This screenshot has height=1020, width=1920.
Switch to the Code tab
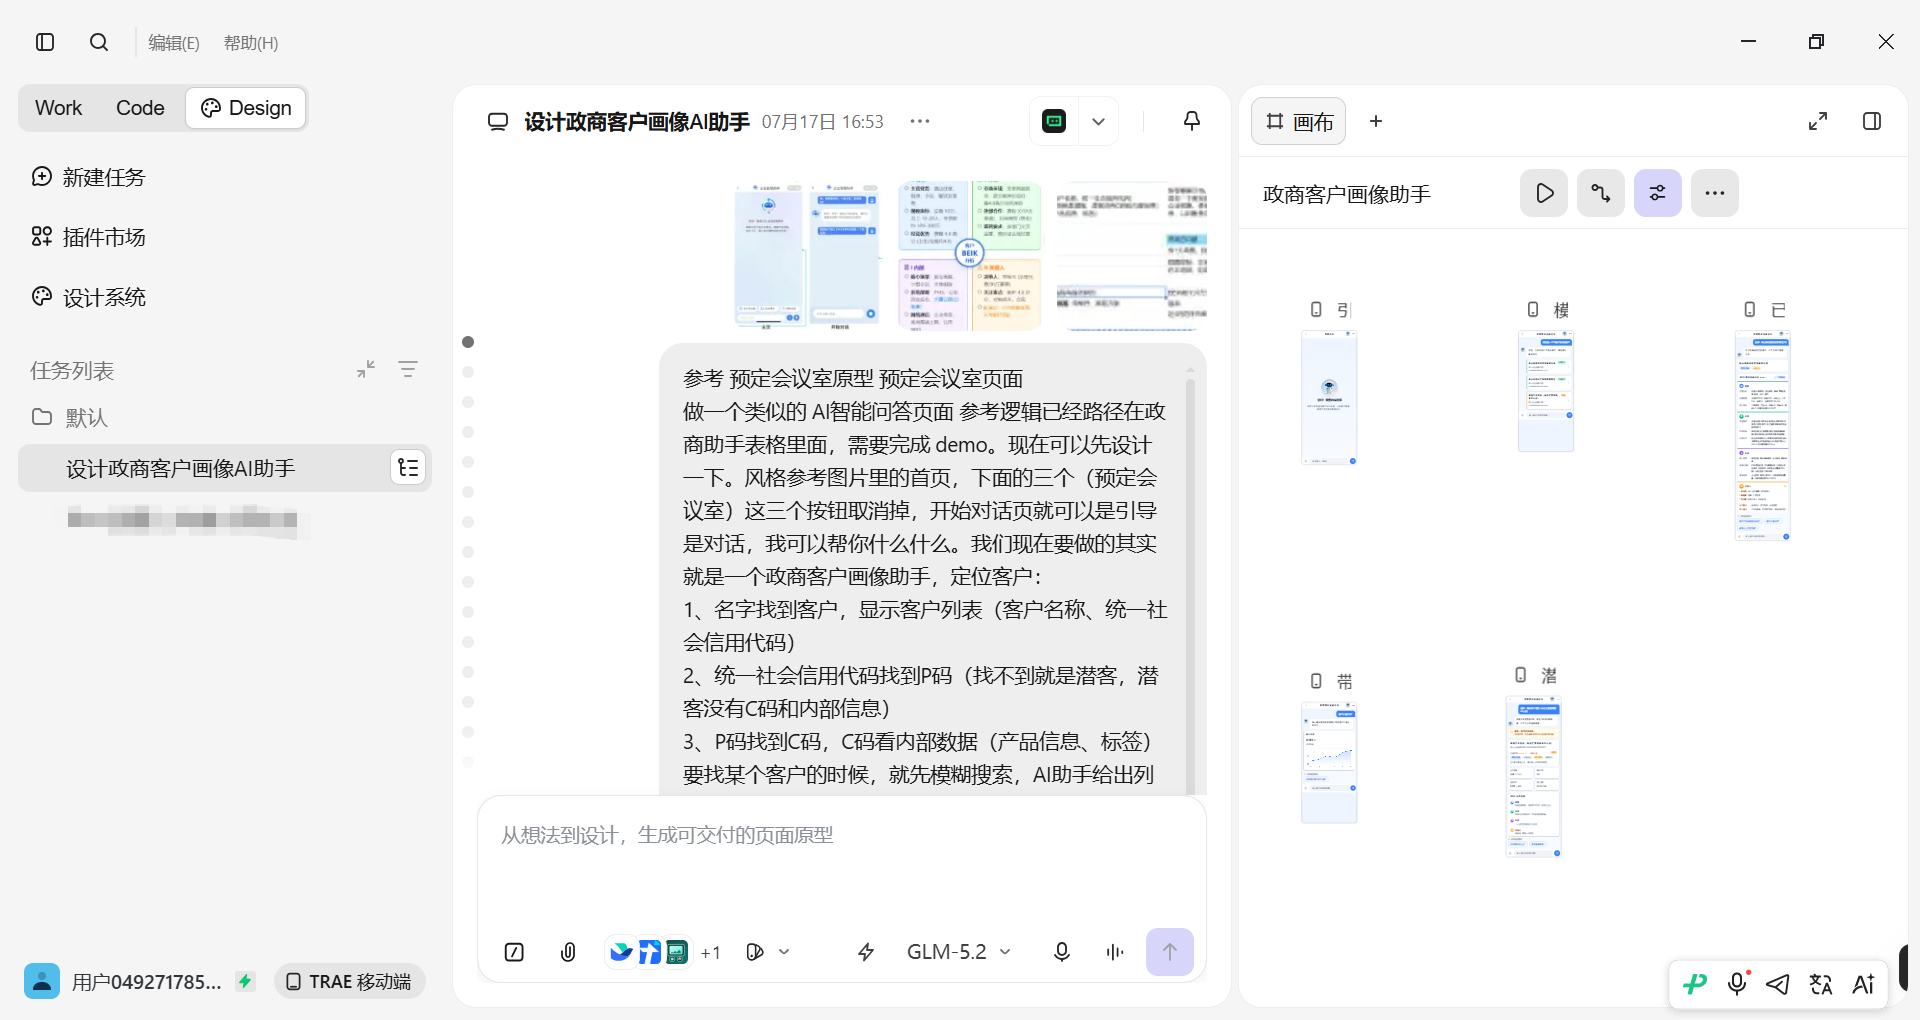point(140,108)
